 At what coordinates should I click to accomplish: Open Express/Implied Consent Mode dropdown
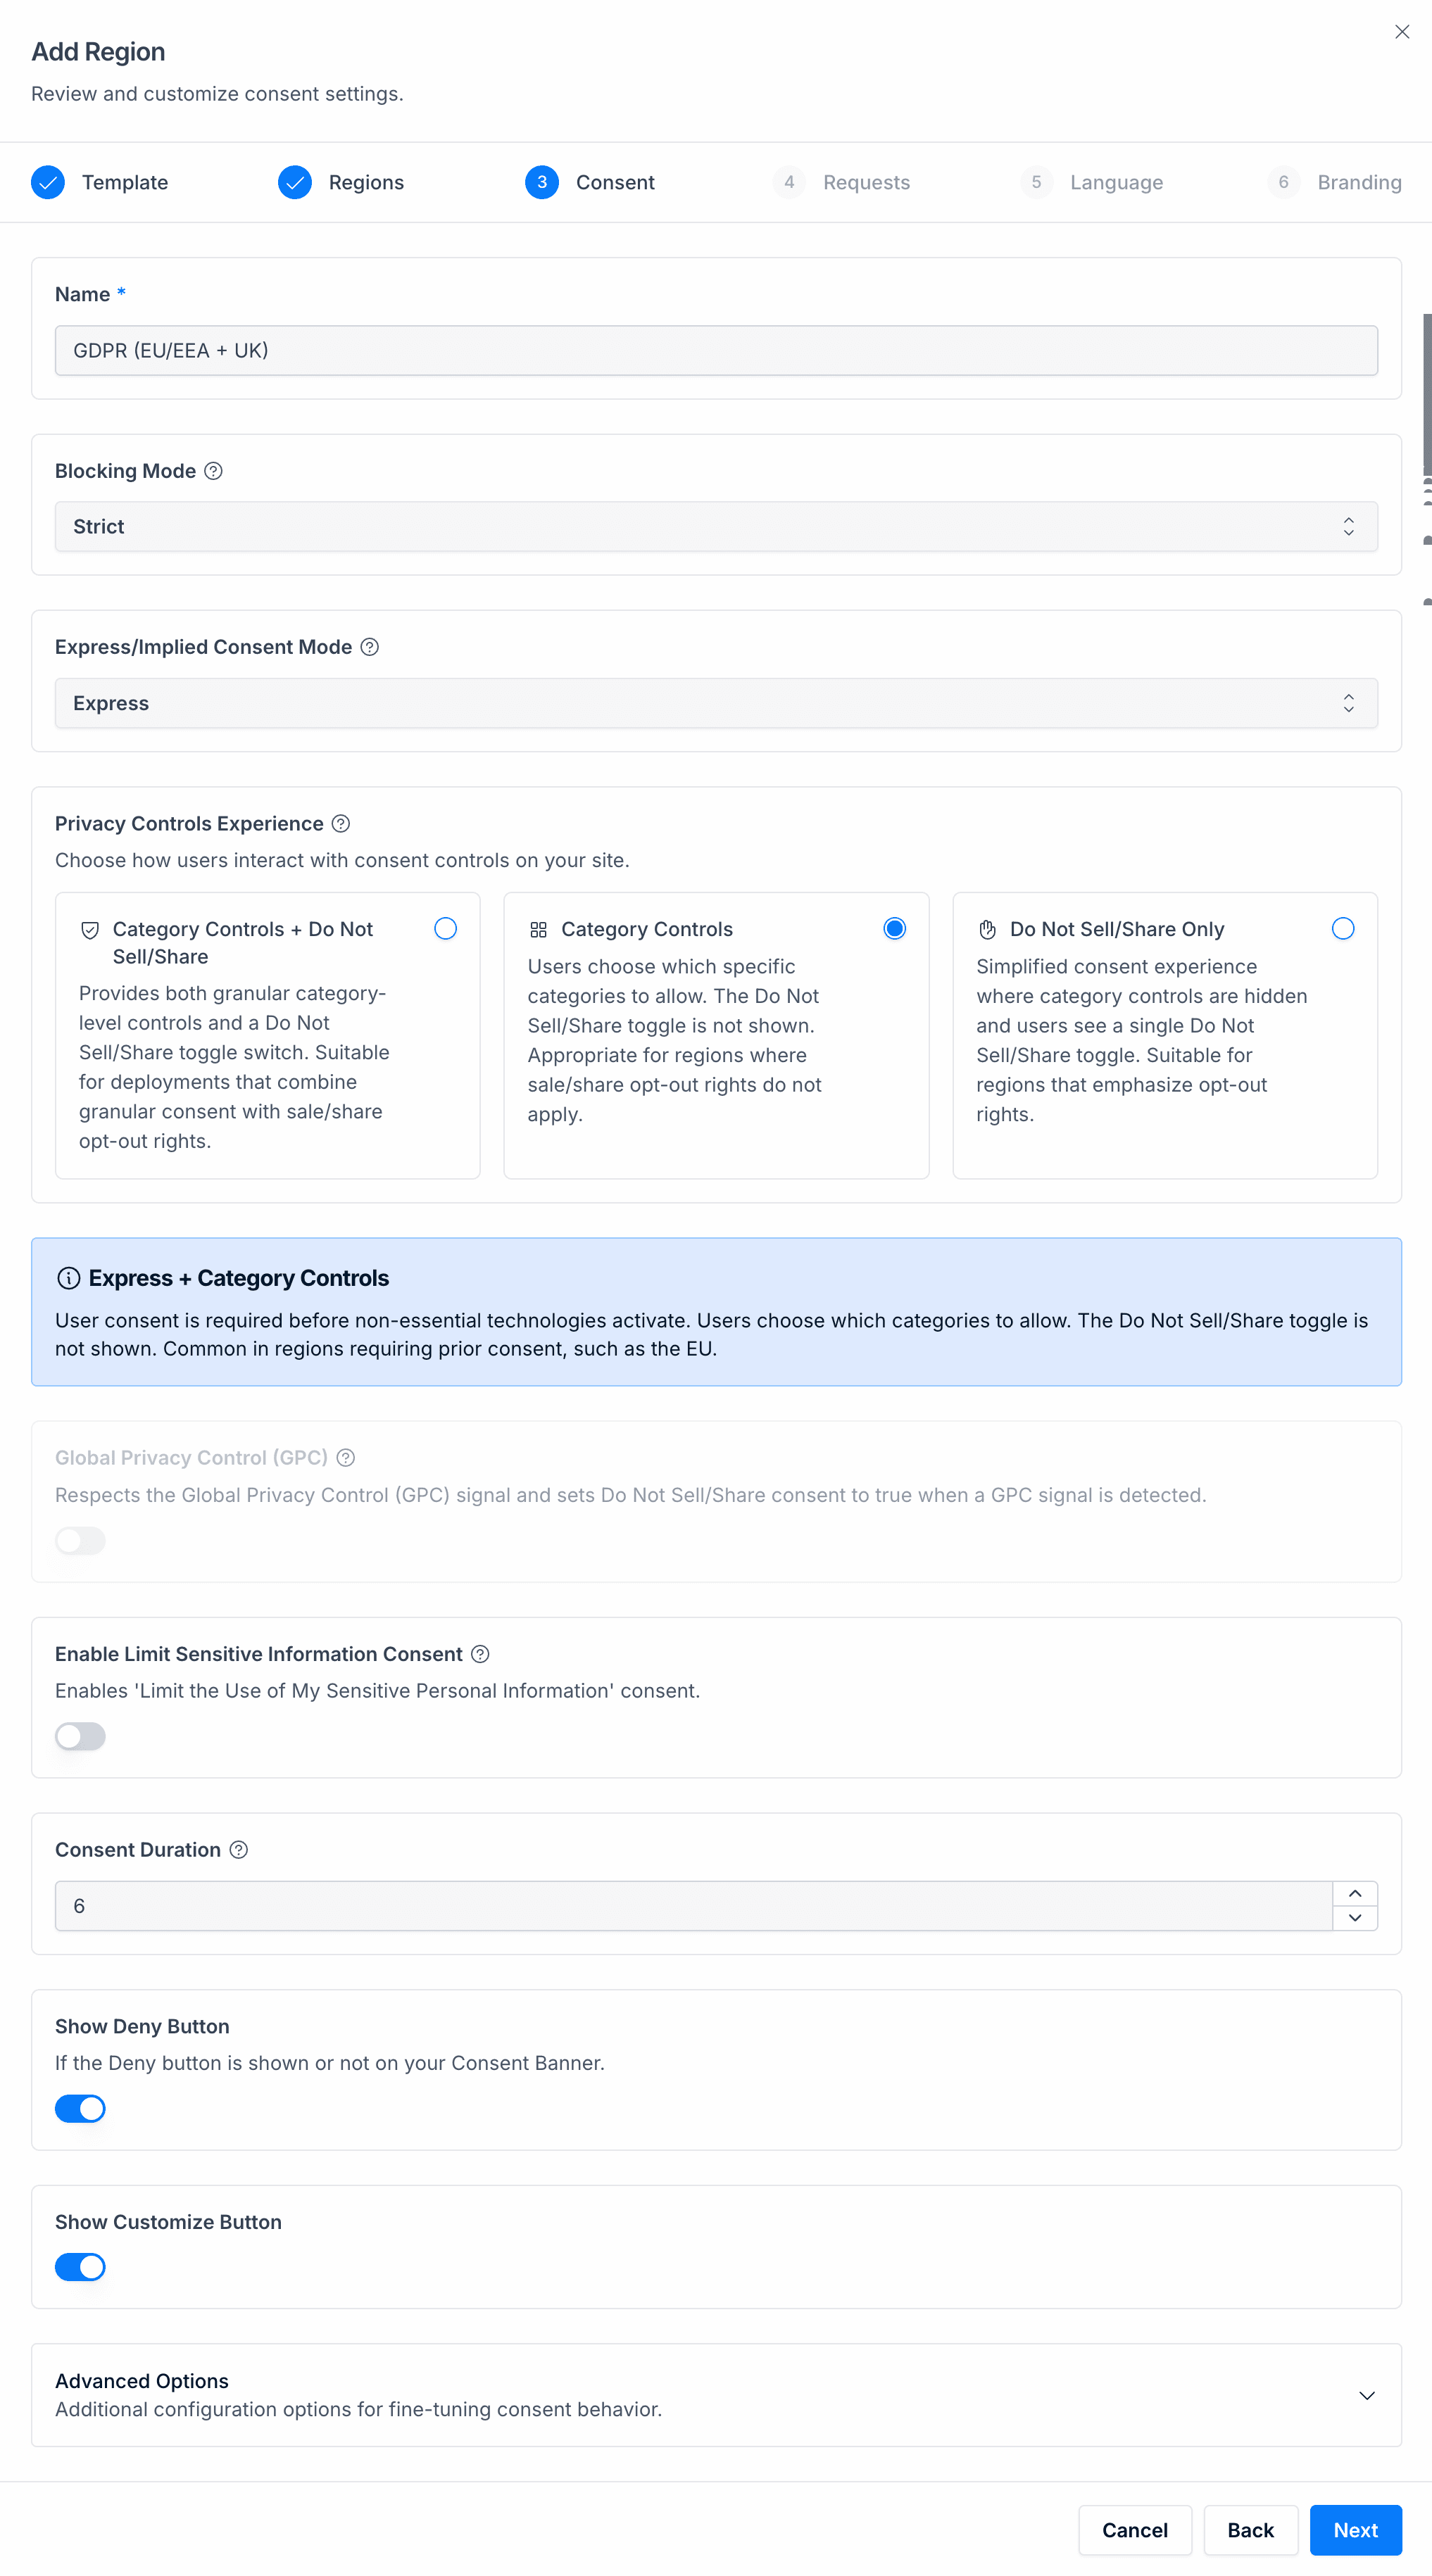pyautogui.click(x=716, y=703)
